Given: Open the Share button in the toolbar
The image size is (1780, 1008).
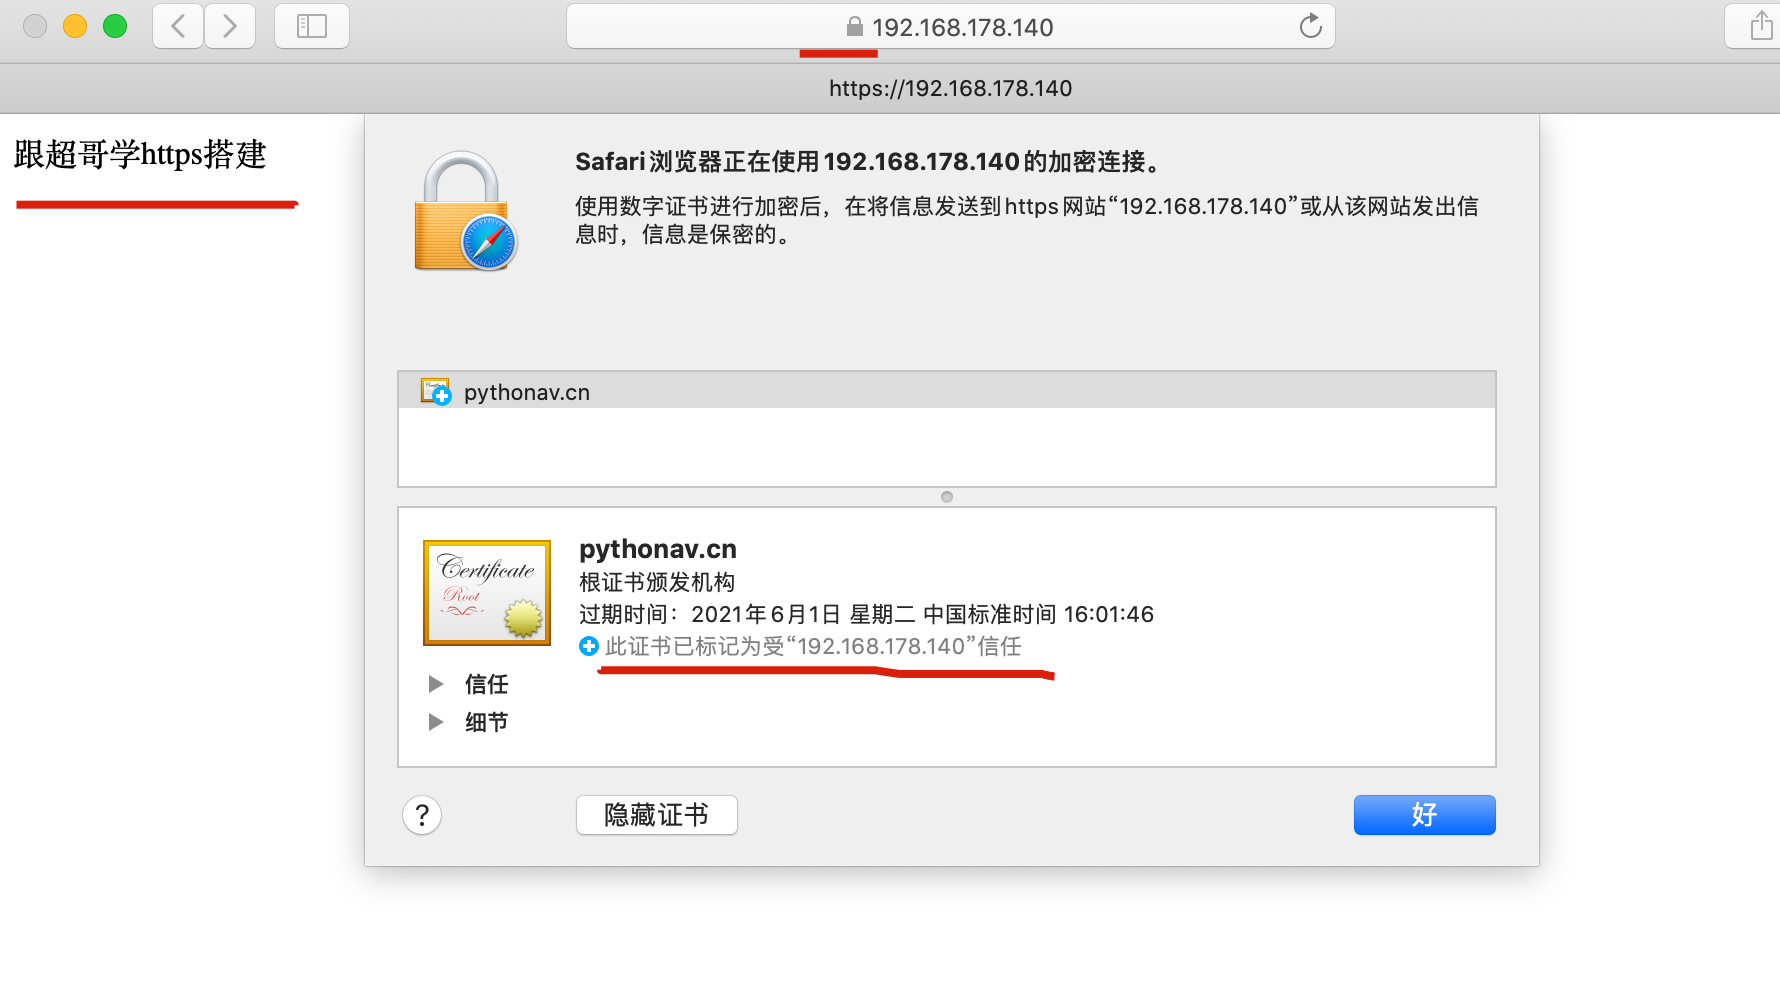Looking at the screenshot, I should pyautogui.click(x=1760, y=26).
